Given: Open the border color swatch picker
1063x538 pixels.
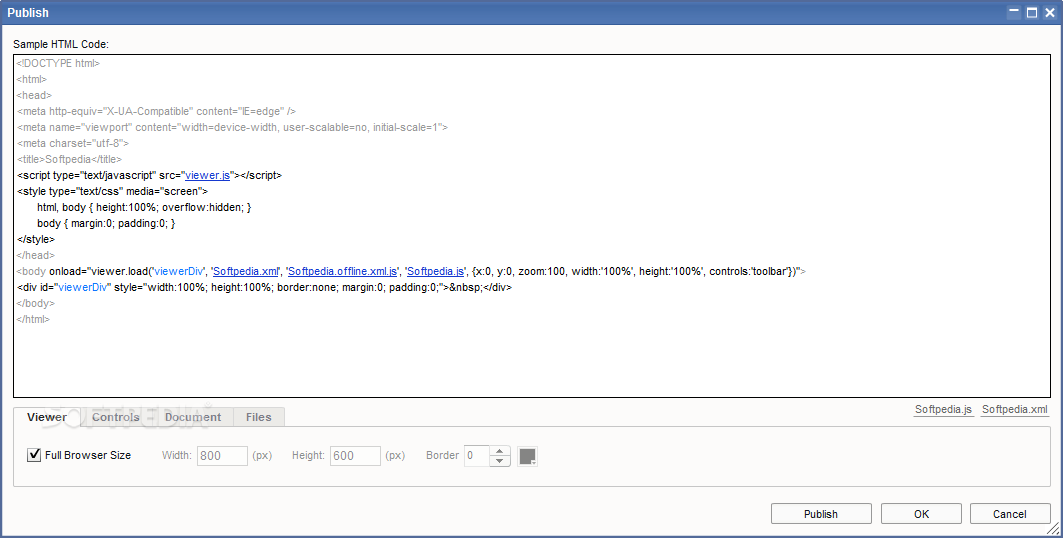Looking at the screenshot, I should (x=527, y=456).
